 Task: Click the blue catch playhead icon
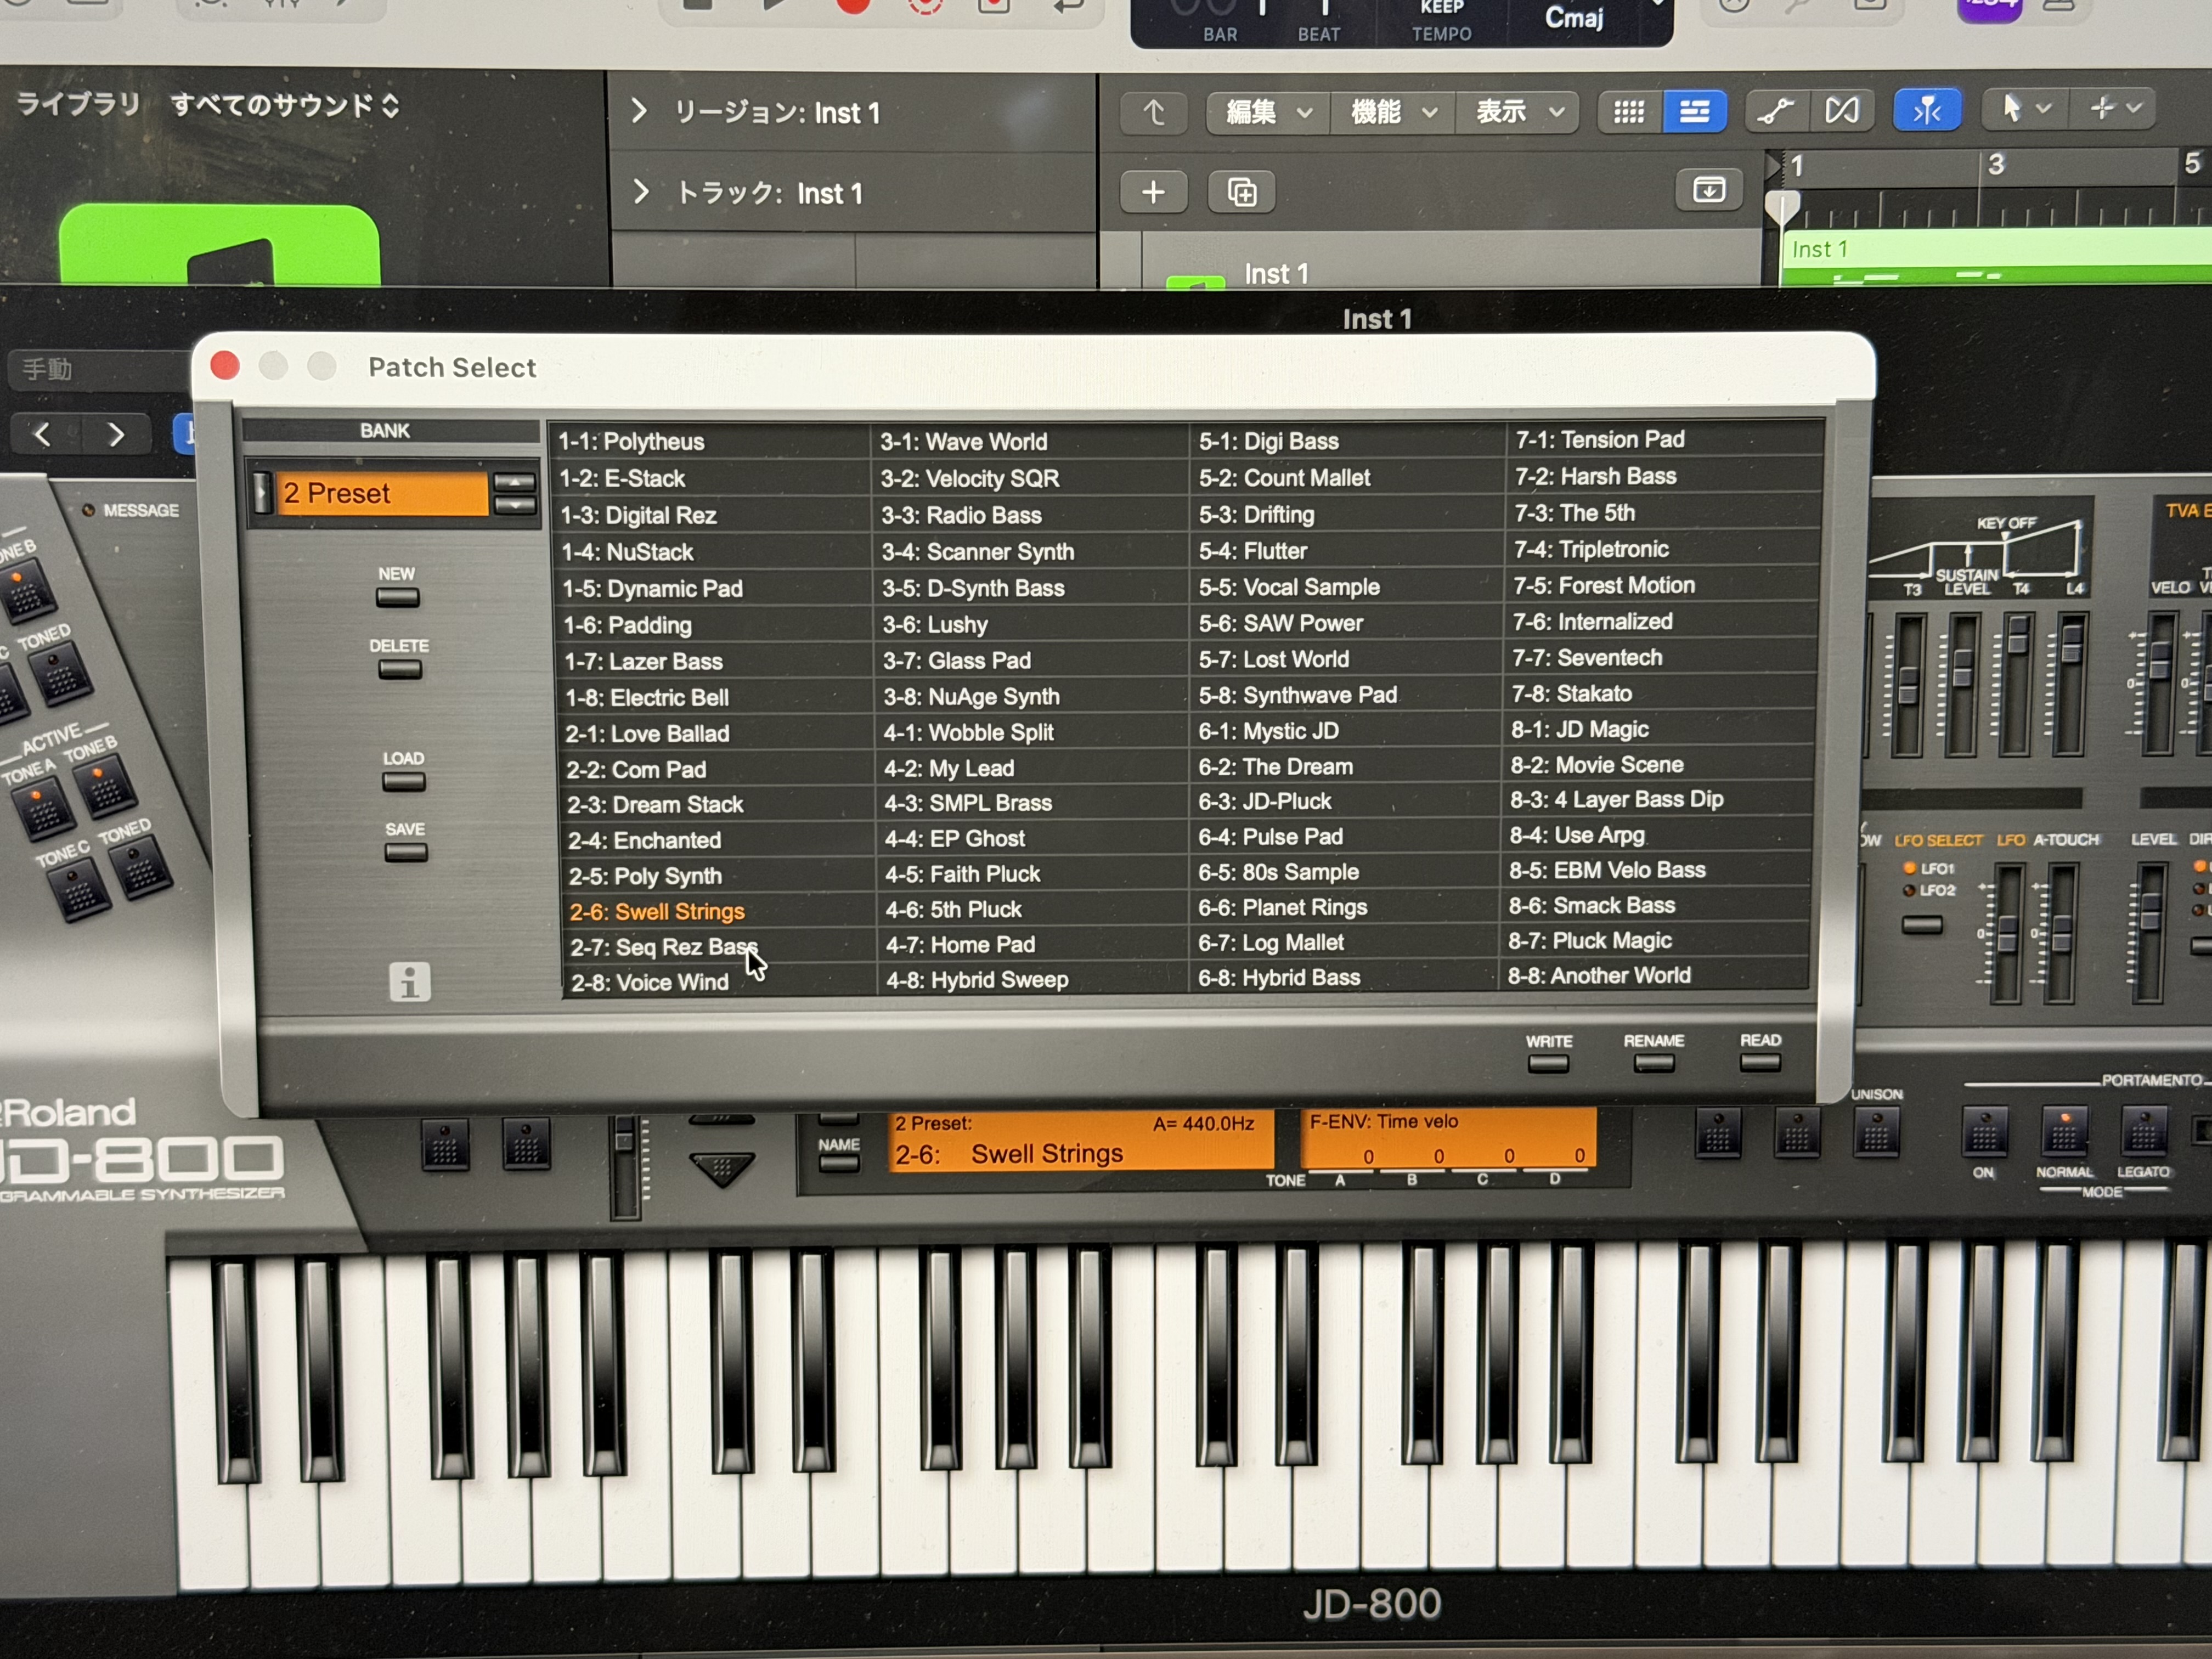coord(1926,110)
